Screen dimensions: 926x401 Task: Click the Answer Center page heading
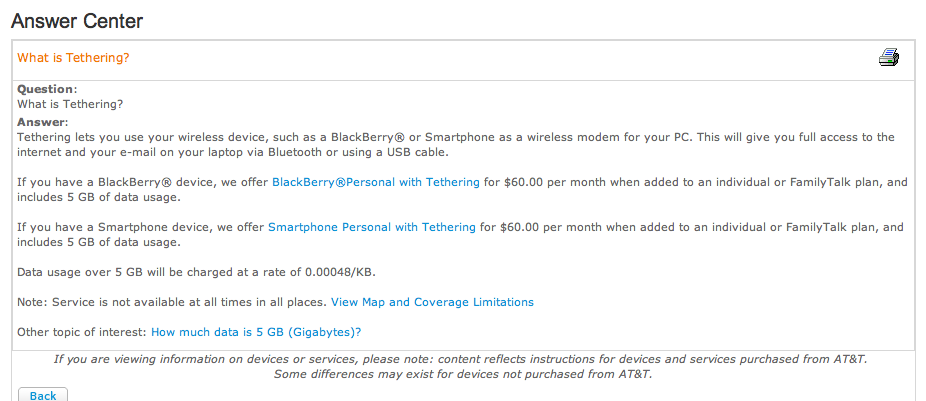(77, 20)
